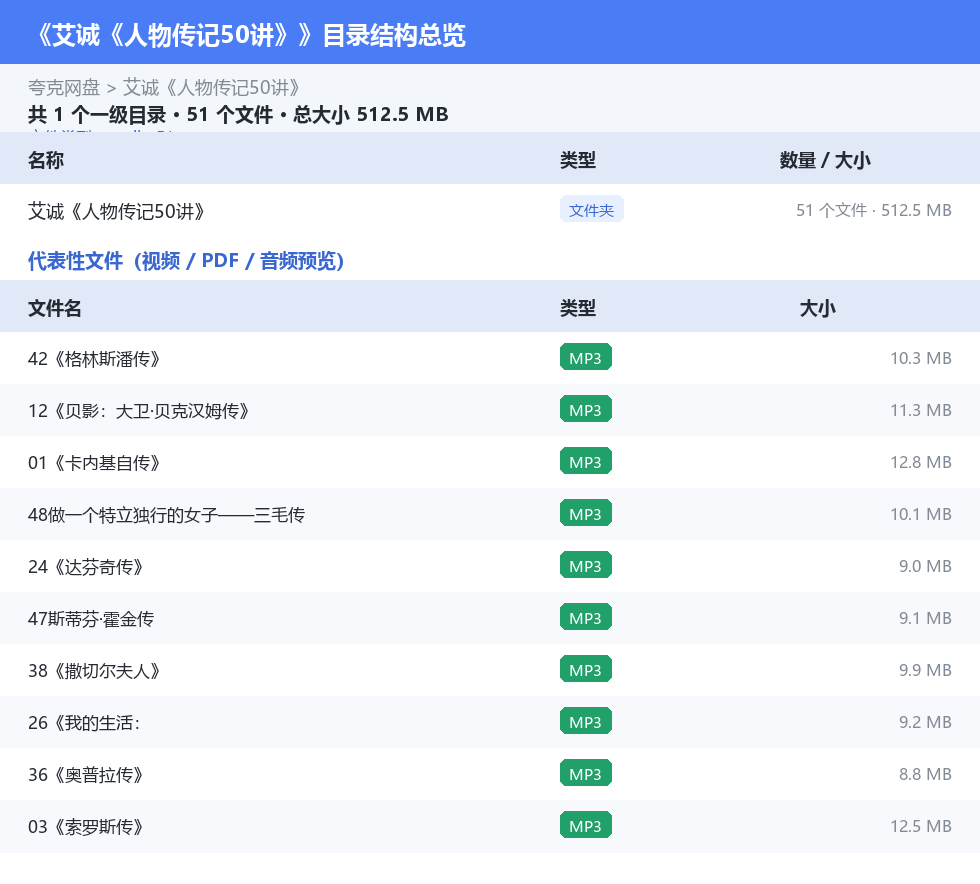Open the 艾诚《人物传记50讲》 breadcrumb path
980x884 pixels.
click(x=212, y=88)
